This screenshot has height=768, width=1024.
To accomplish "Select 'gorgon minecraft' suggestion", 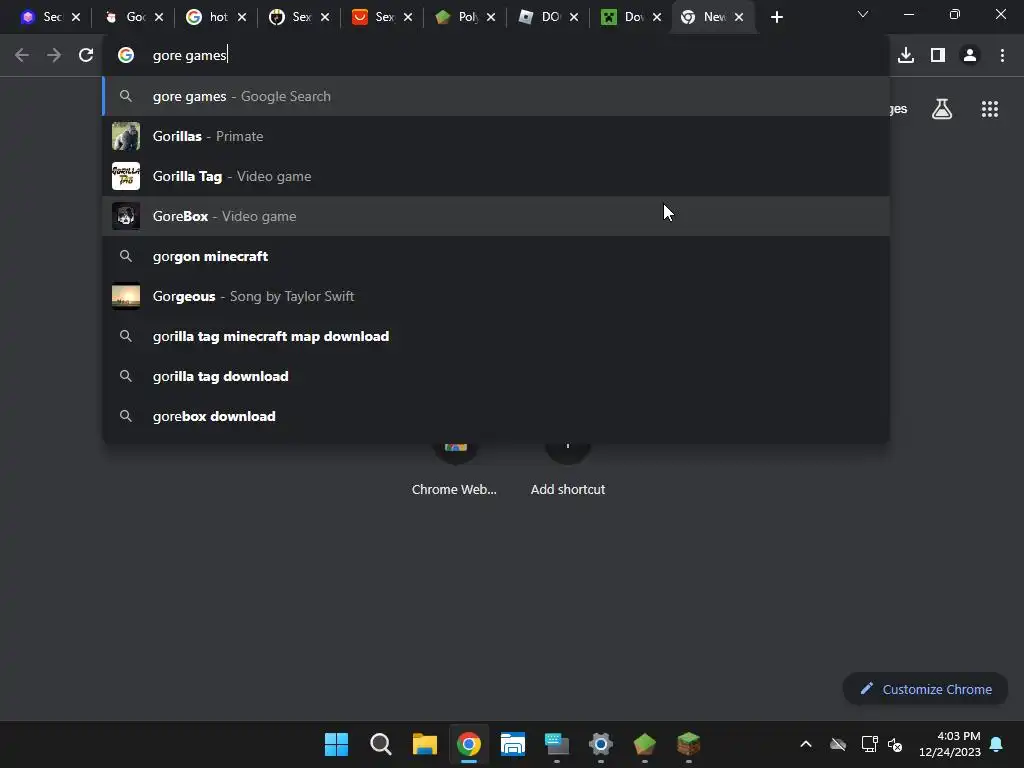I will 496,256.
